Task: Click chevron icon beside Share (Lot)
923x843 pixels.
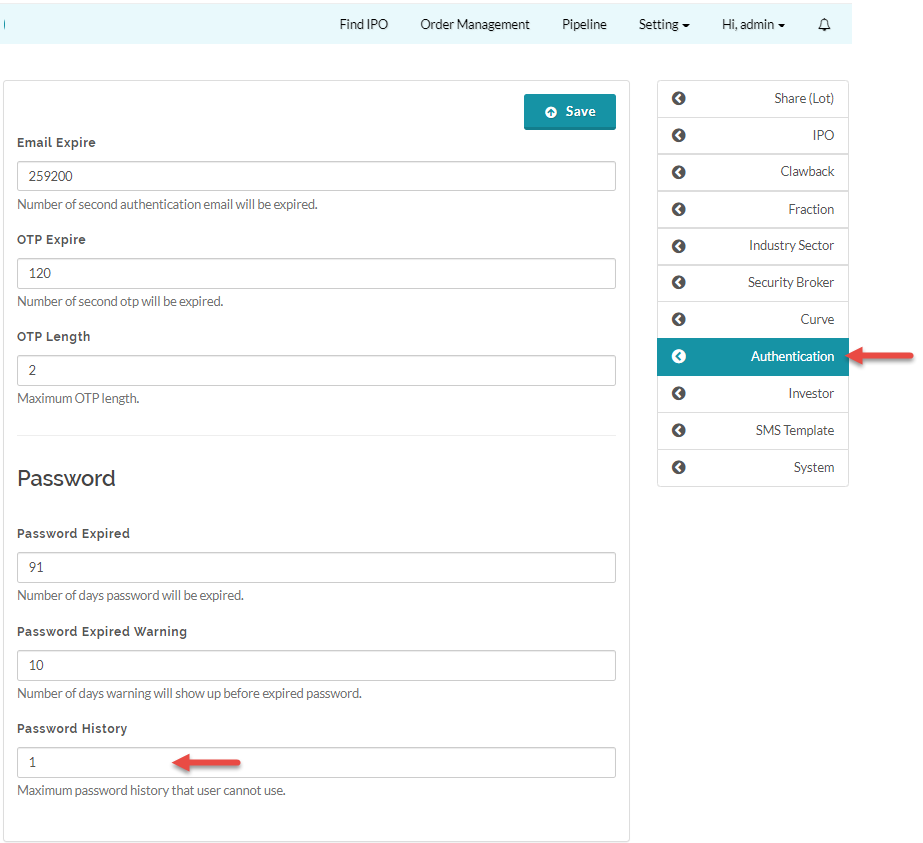Action: [x=679, y=98]
